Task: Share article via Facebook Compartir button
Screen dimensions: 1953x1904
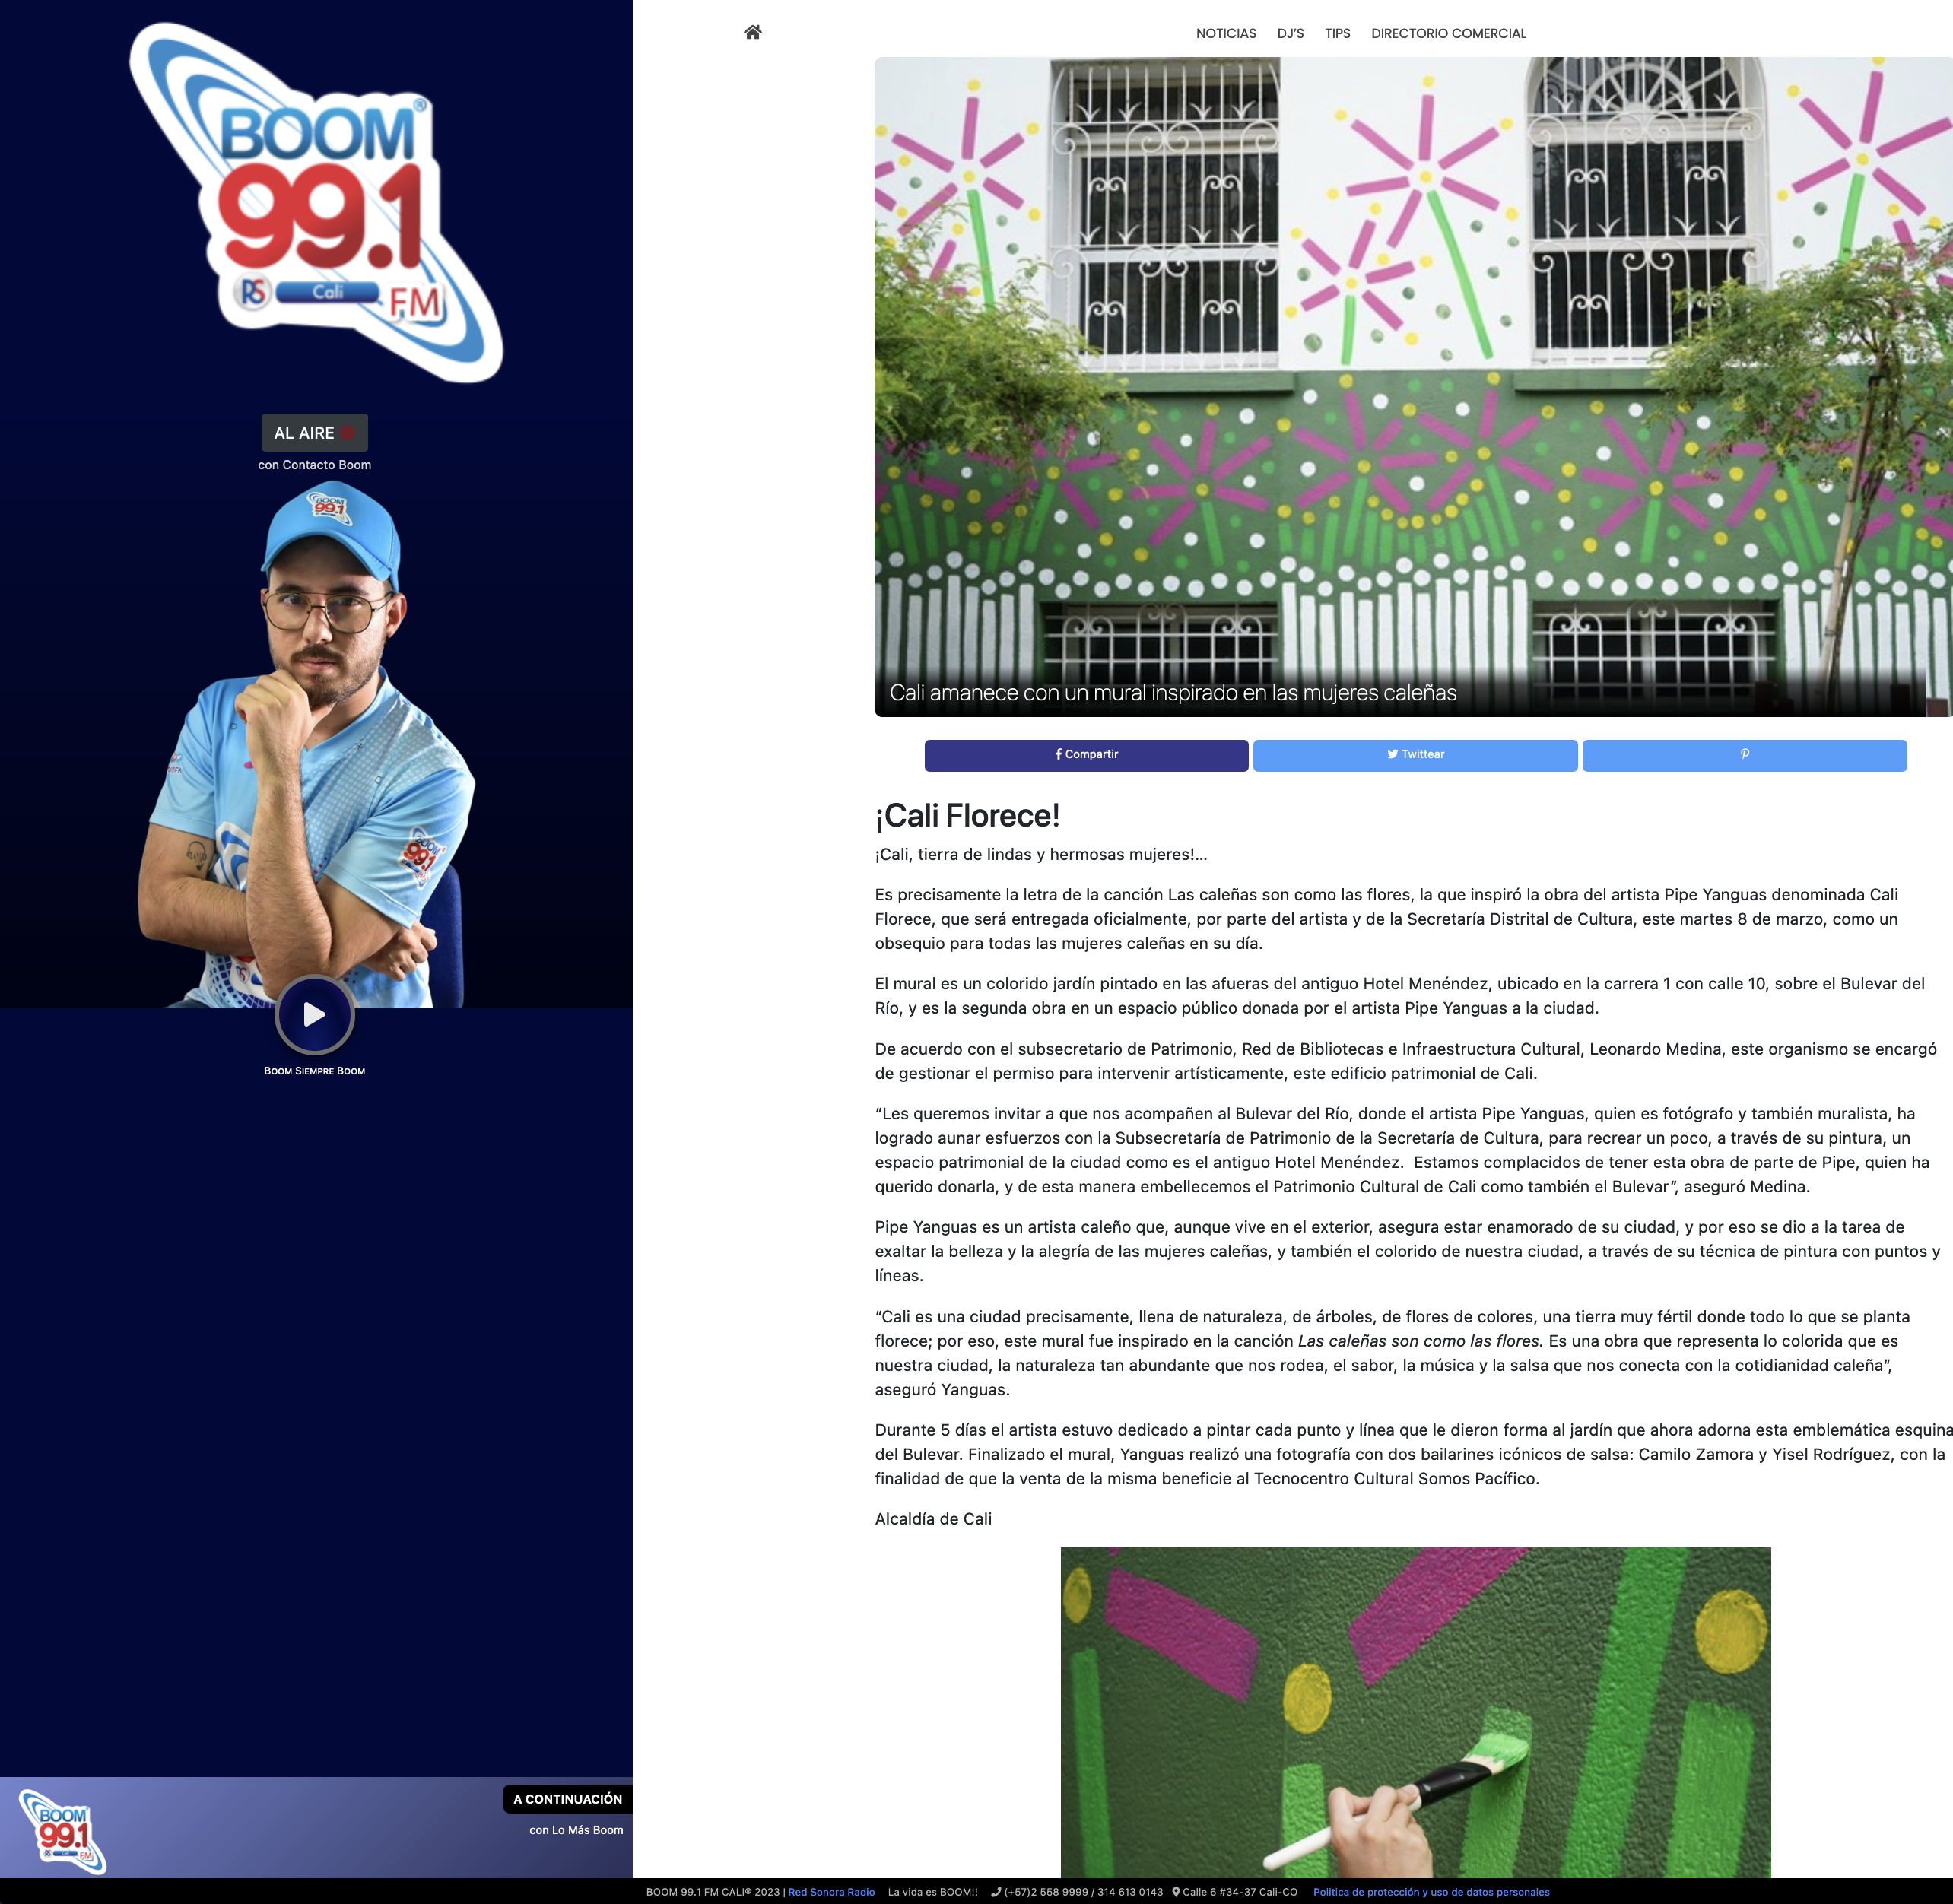Action: click(x=1086, y=755)
